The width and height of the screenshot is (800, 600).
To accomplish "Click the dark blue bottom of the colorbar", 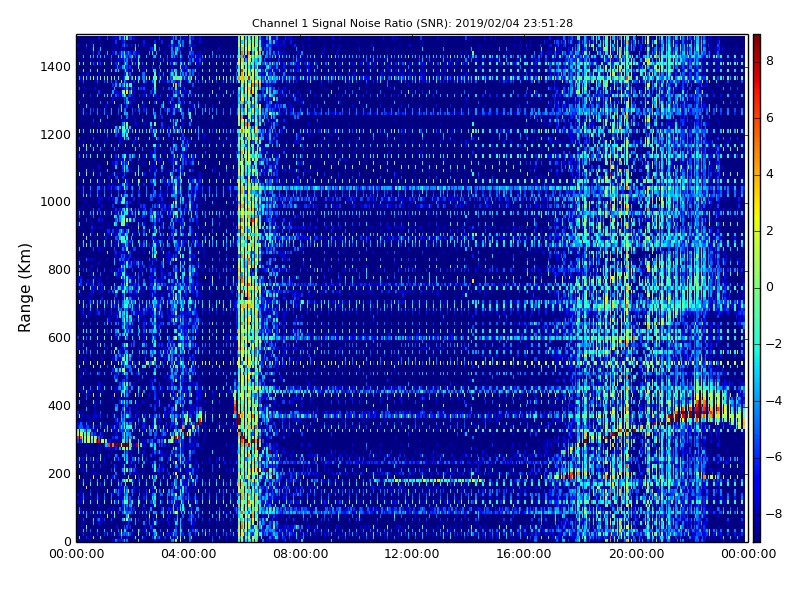I will [757, 531].
